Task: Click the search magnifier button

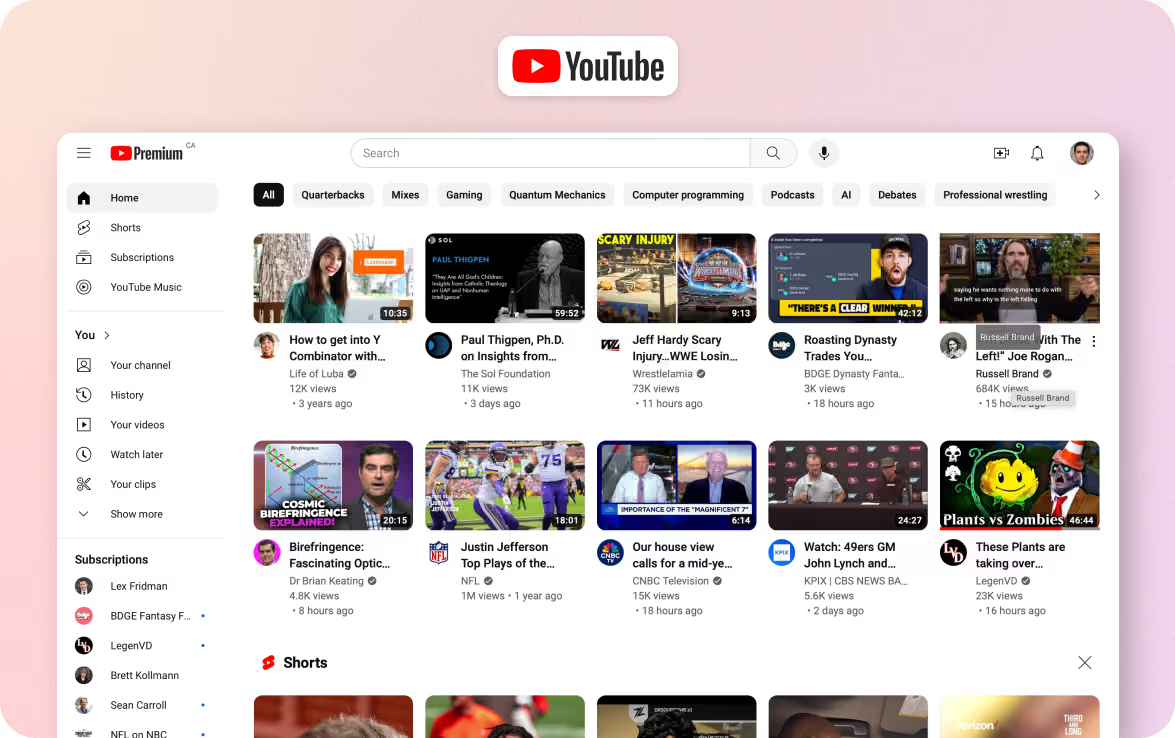Action: coord(773,153)
